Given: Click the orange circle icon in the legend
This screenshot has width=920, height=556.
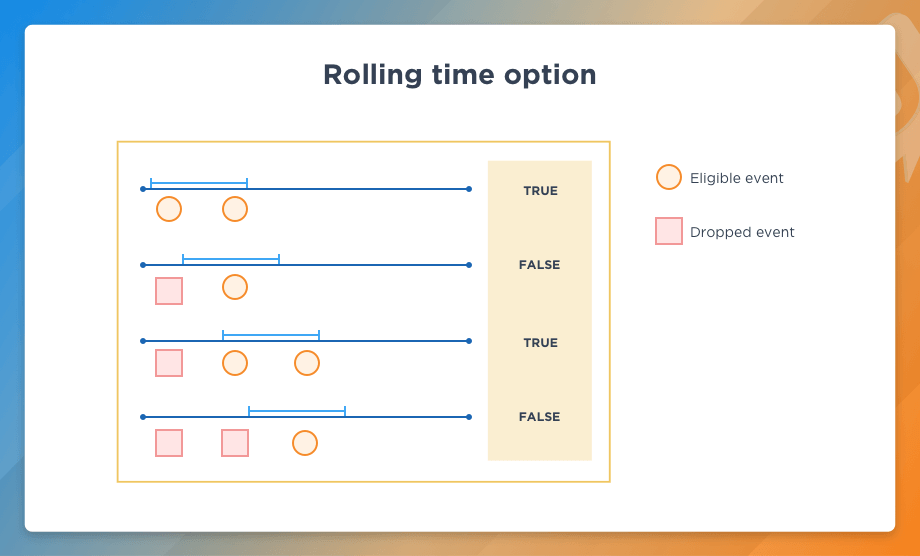Looking at the screenshot, I should pos(669,177).
